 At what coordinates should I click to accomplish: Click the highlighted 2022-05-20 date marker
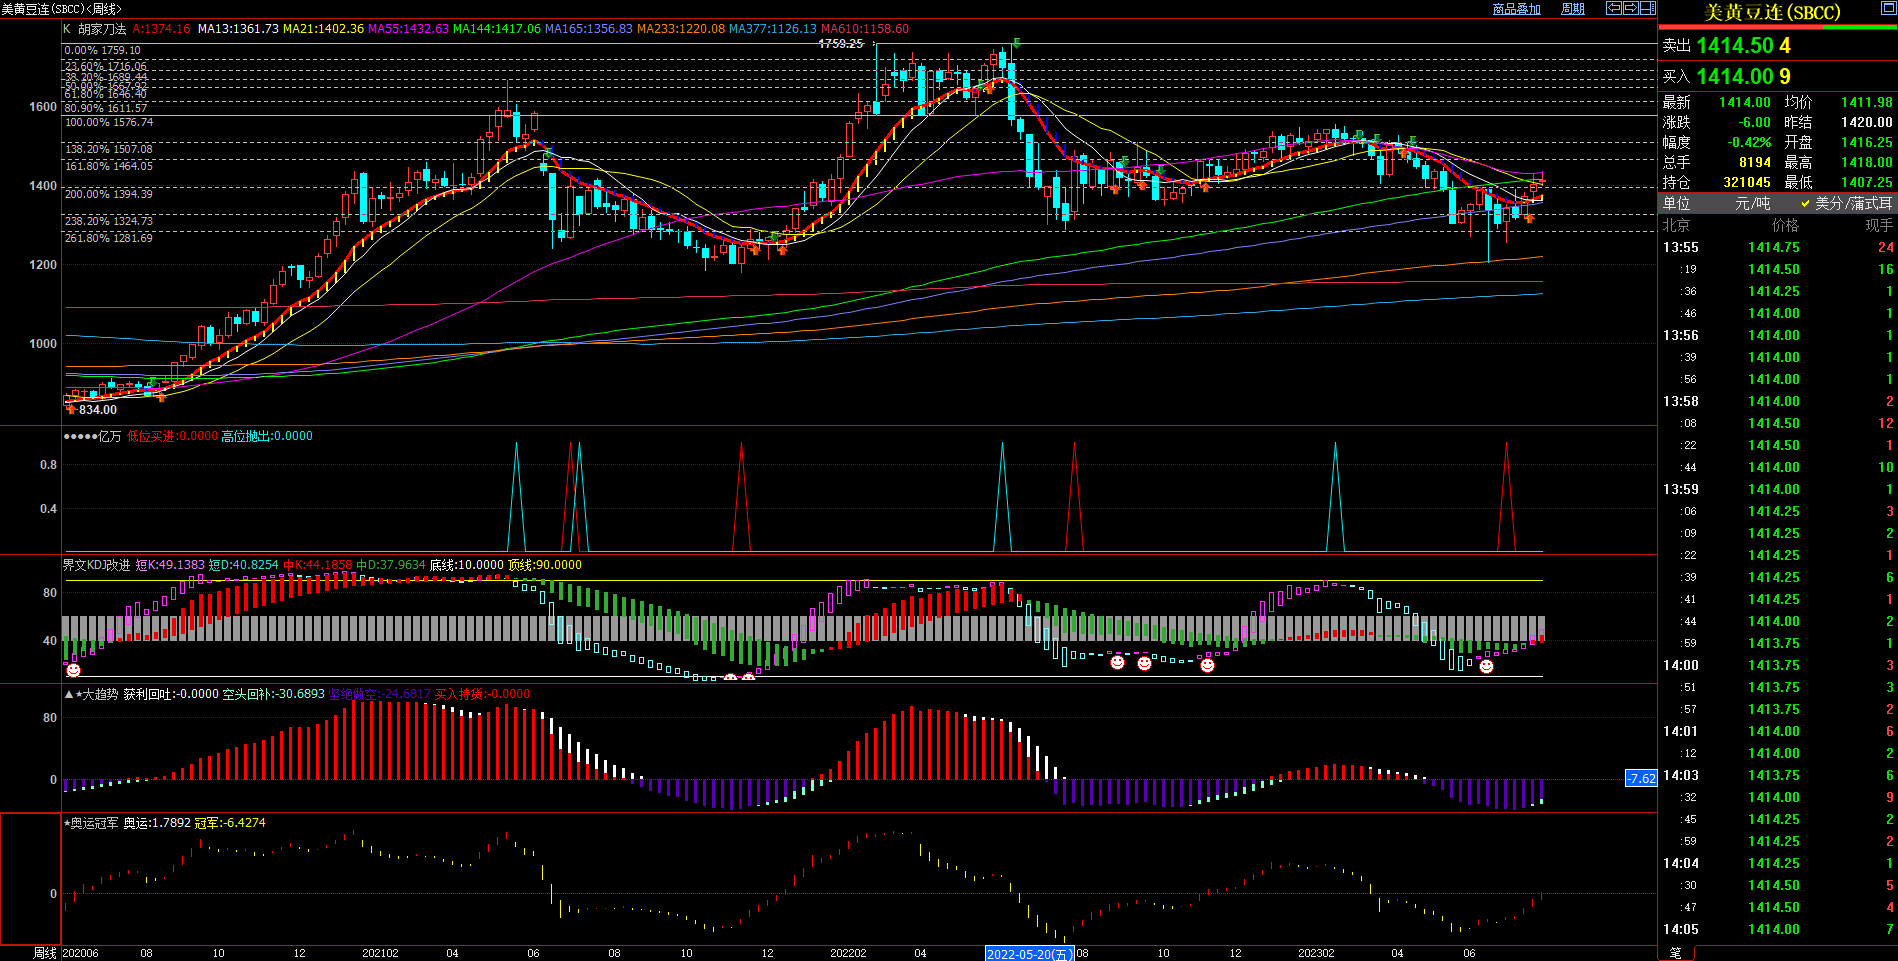[x=1029, y=954]
